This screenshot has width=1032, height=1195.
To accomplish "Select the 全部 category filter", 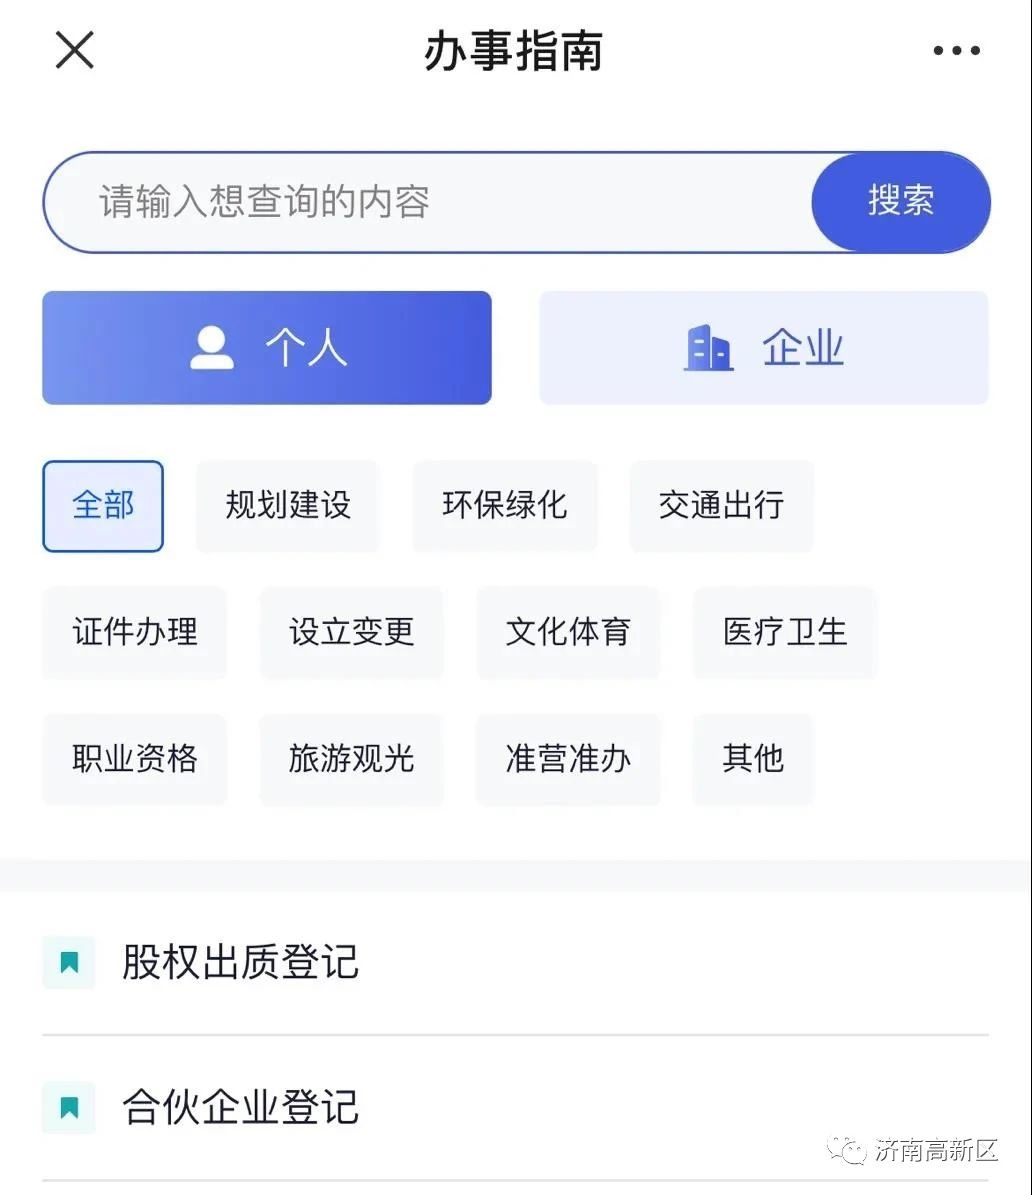I will pos(103,505).
